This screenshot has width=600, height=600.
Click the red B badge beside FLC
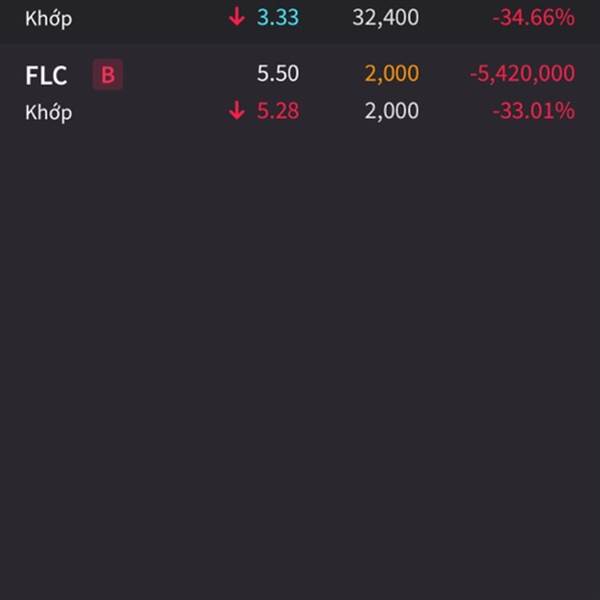click(x=108, y=75)
